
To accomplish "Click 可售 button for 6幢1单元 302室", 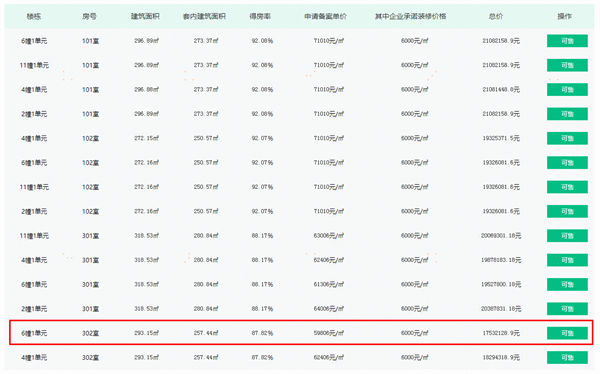I will 567,333.
